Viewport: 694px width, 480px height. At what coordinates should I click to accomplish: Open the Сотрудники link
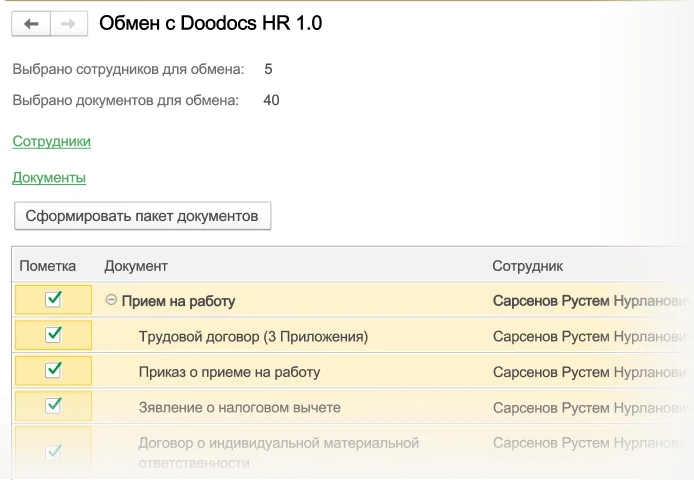[x=51, y=141]
